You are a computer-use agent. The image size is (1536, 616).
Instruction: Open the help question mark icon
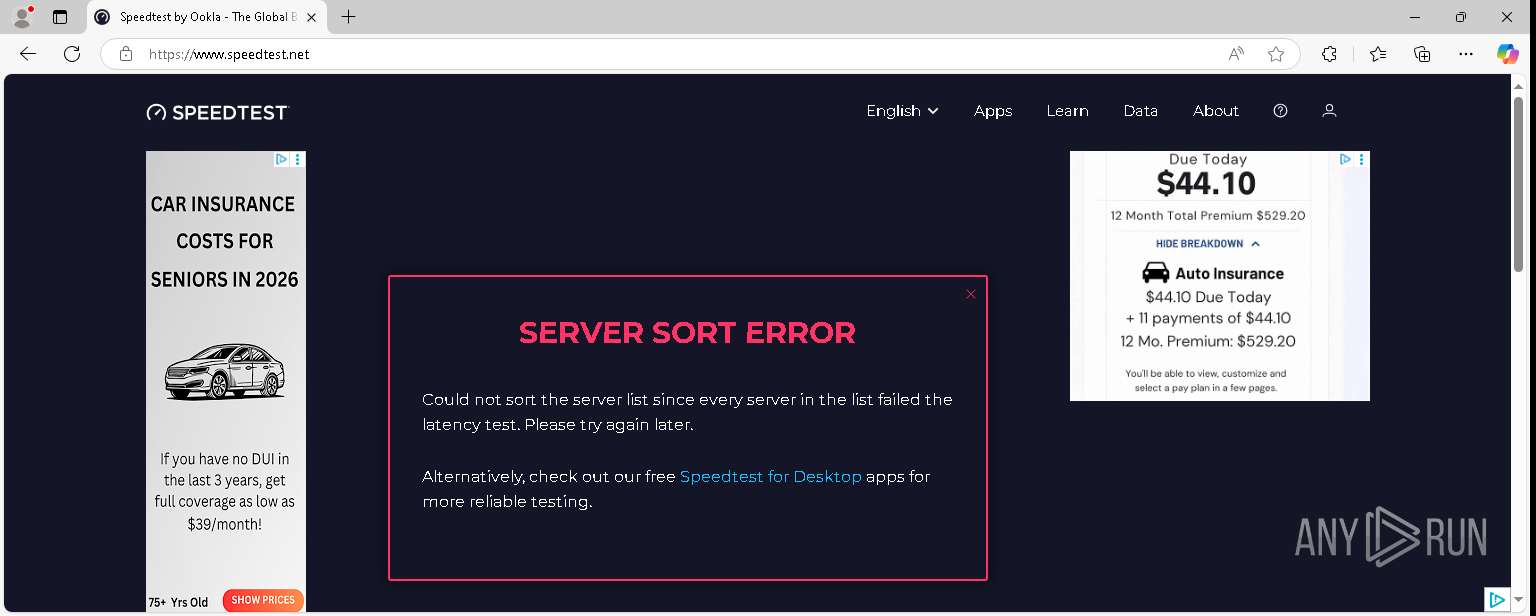[1280, 111]
